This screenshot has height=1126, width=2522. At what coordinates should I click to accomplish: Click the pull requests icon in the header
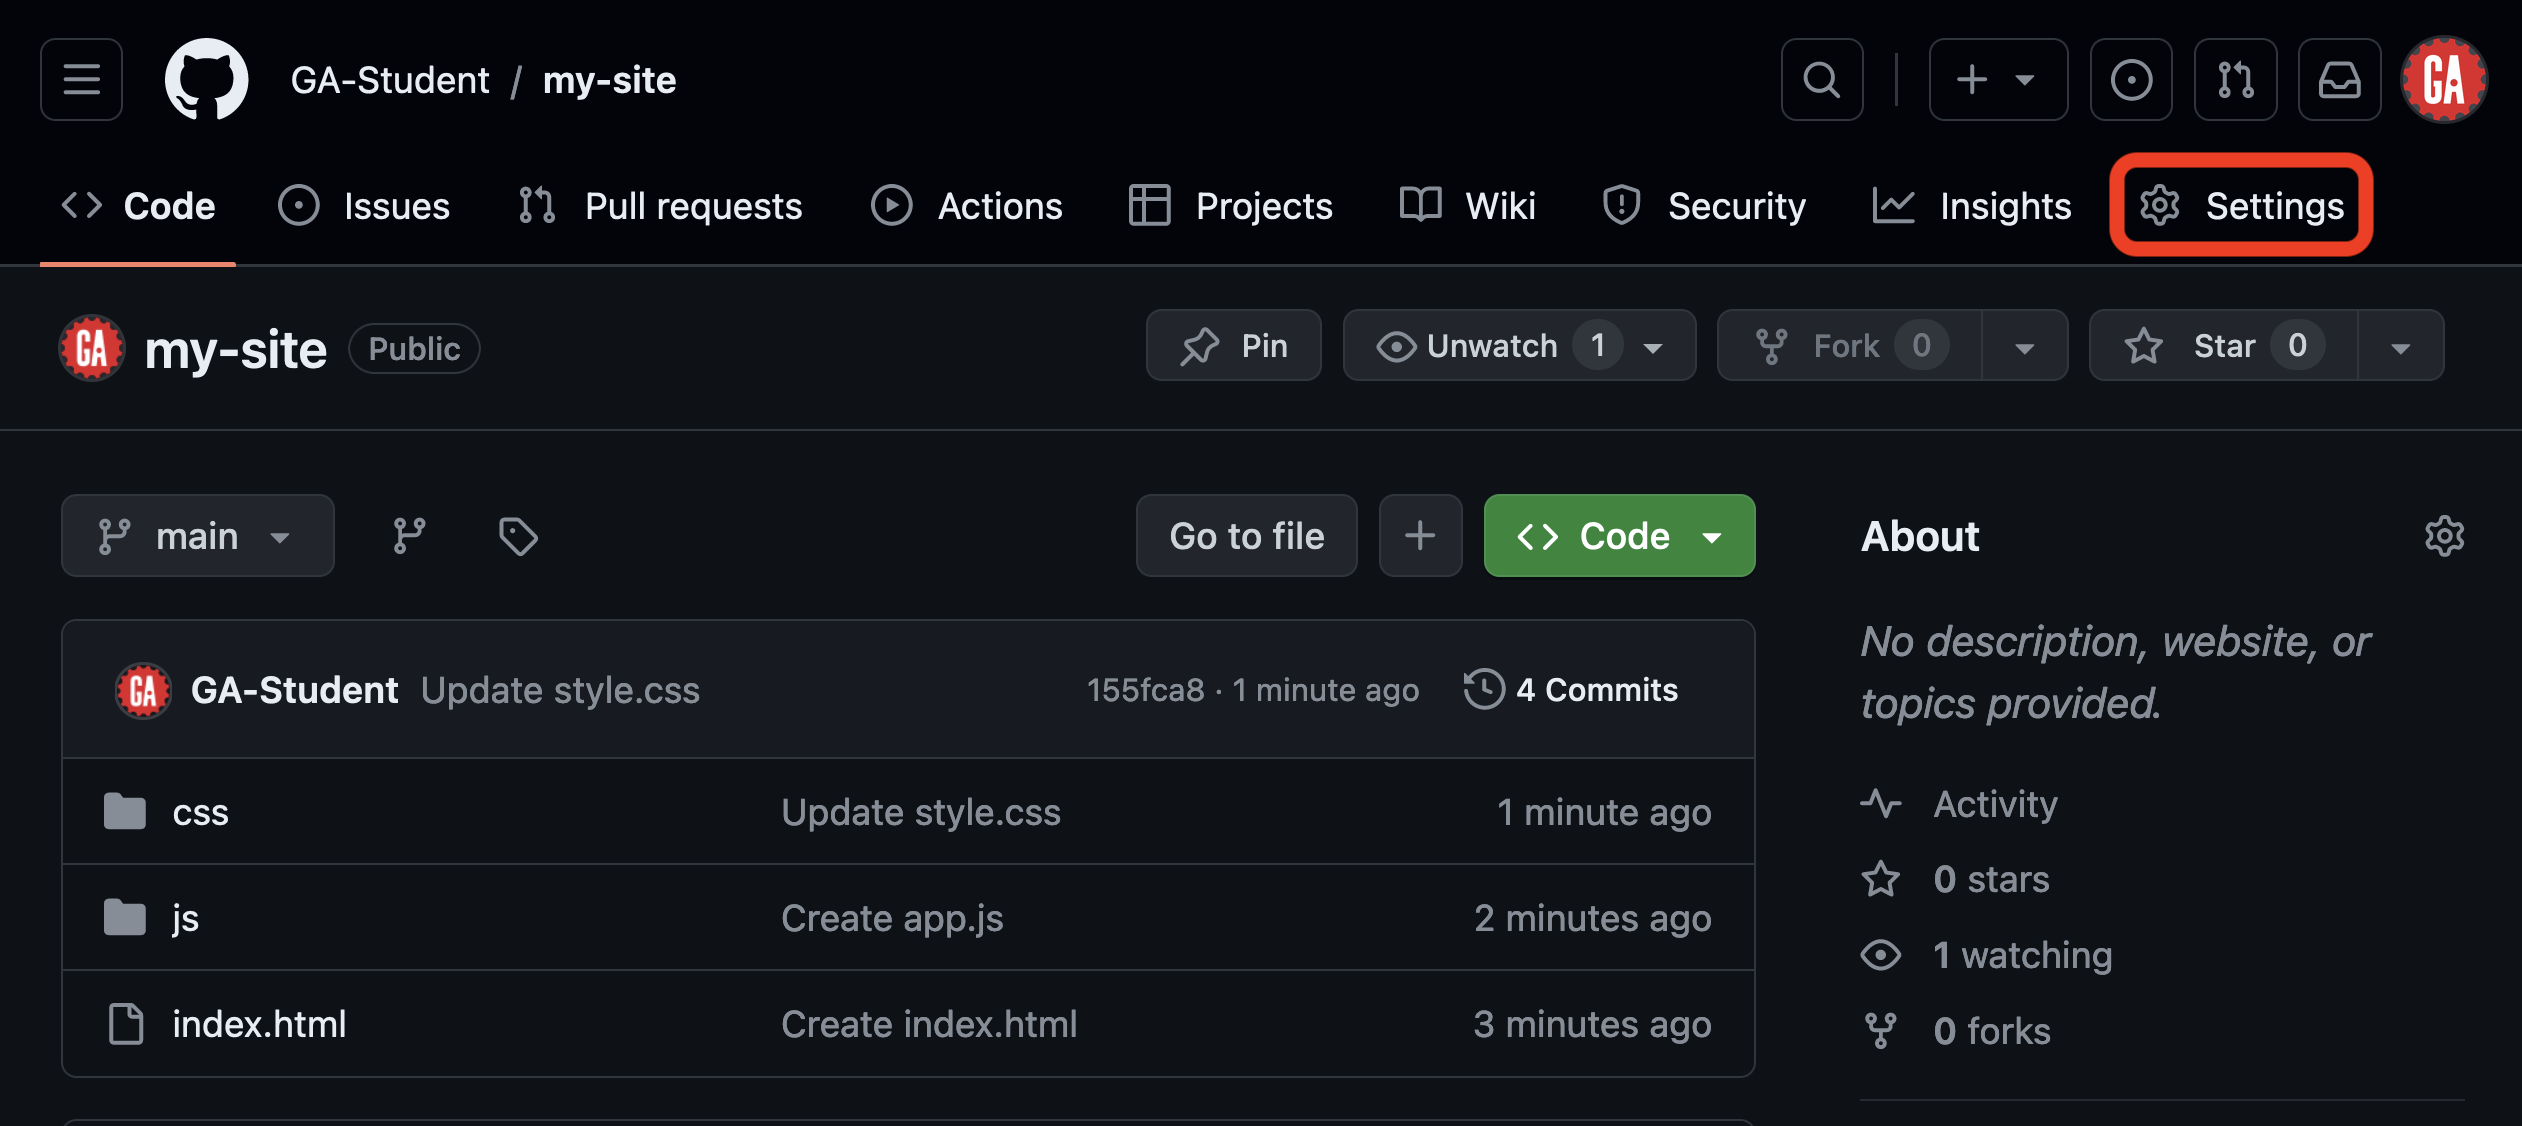[x=2236, y=79]
